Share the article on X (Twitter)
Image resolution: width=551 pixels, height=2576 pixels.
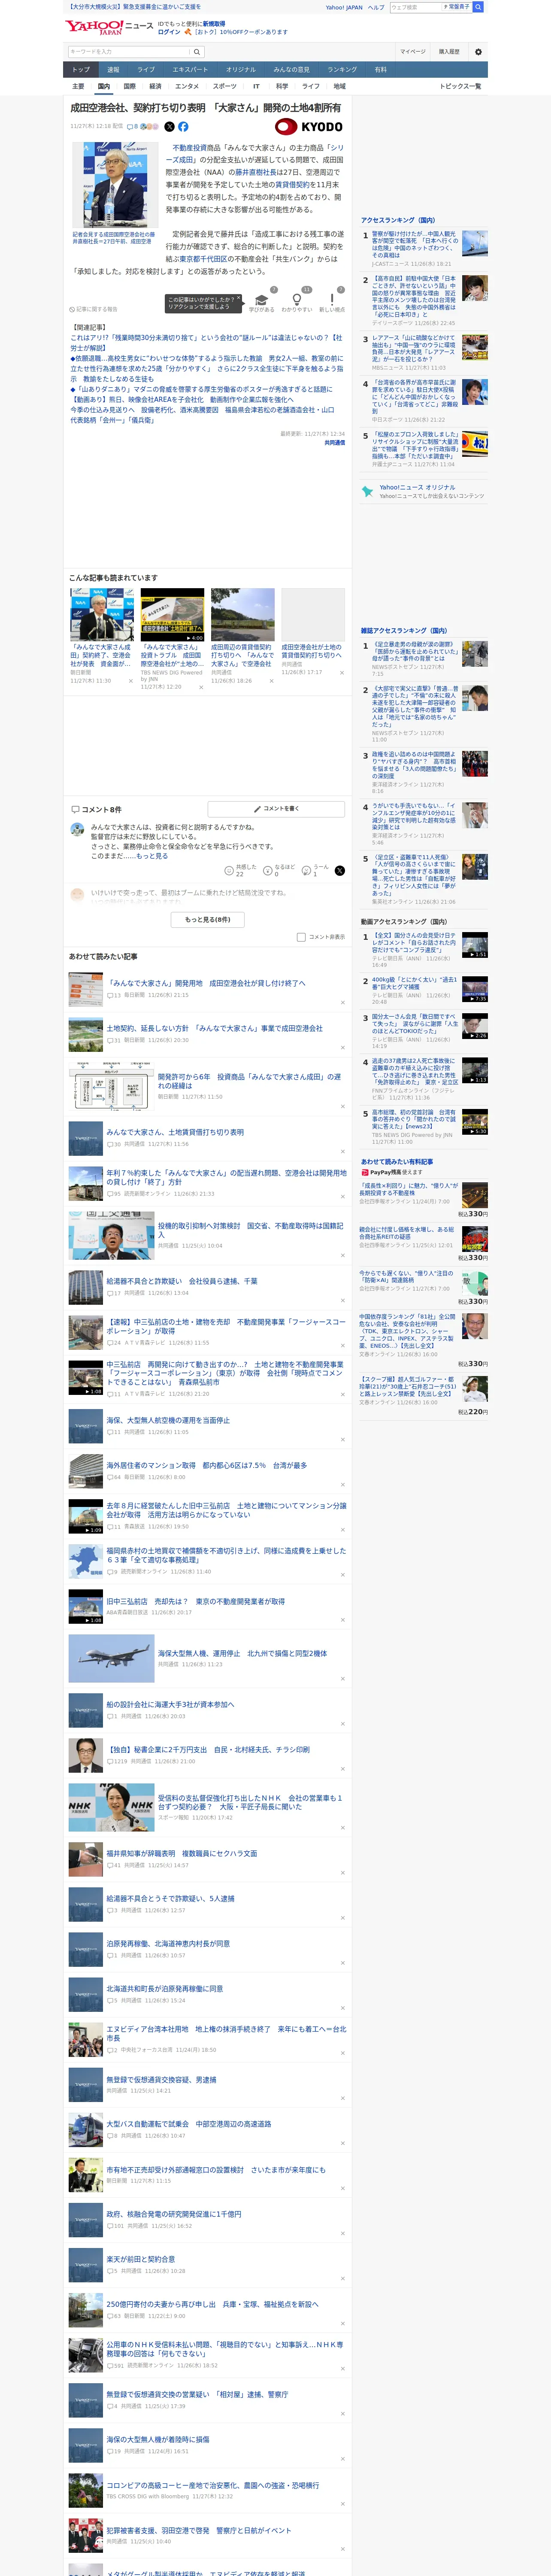coord(169,127)
